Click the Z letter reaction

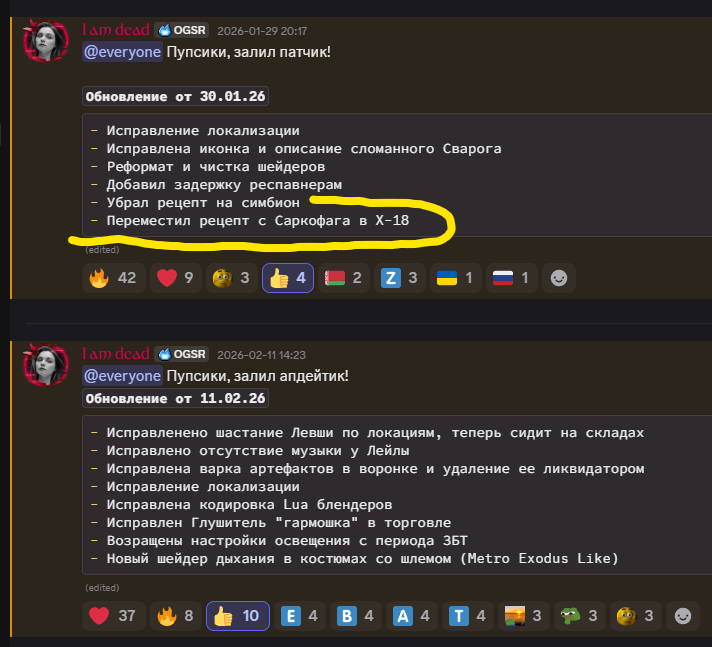(400, 278)
